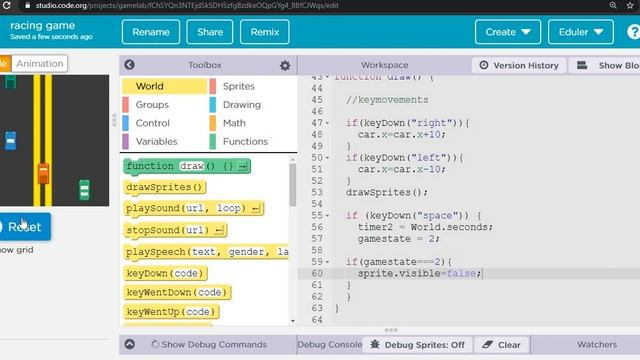
Task: Click the workspace resize handle dots
Action: click(x=391, y=330)
